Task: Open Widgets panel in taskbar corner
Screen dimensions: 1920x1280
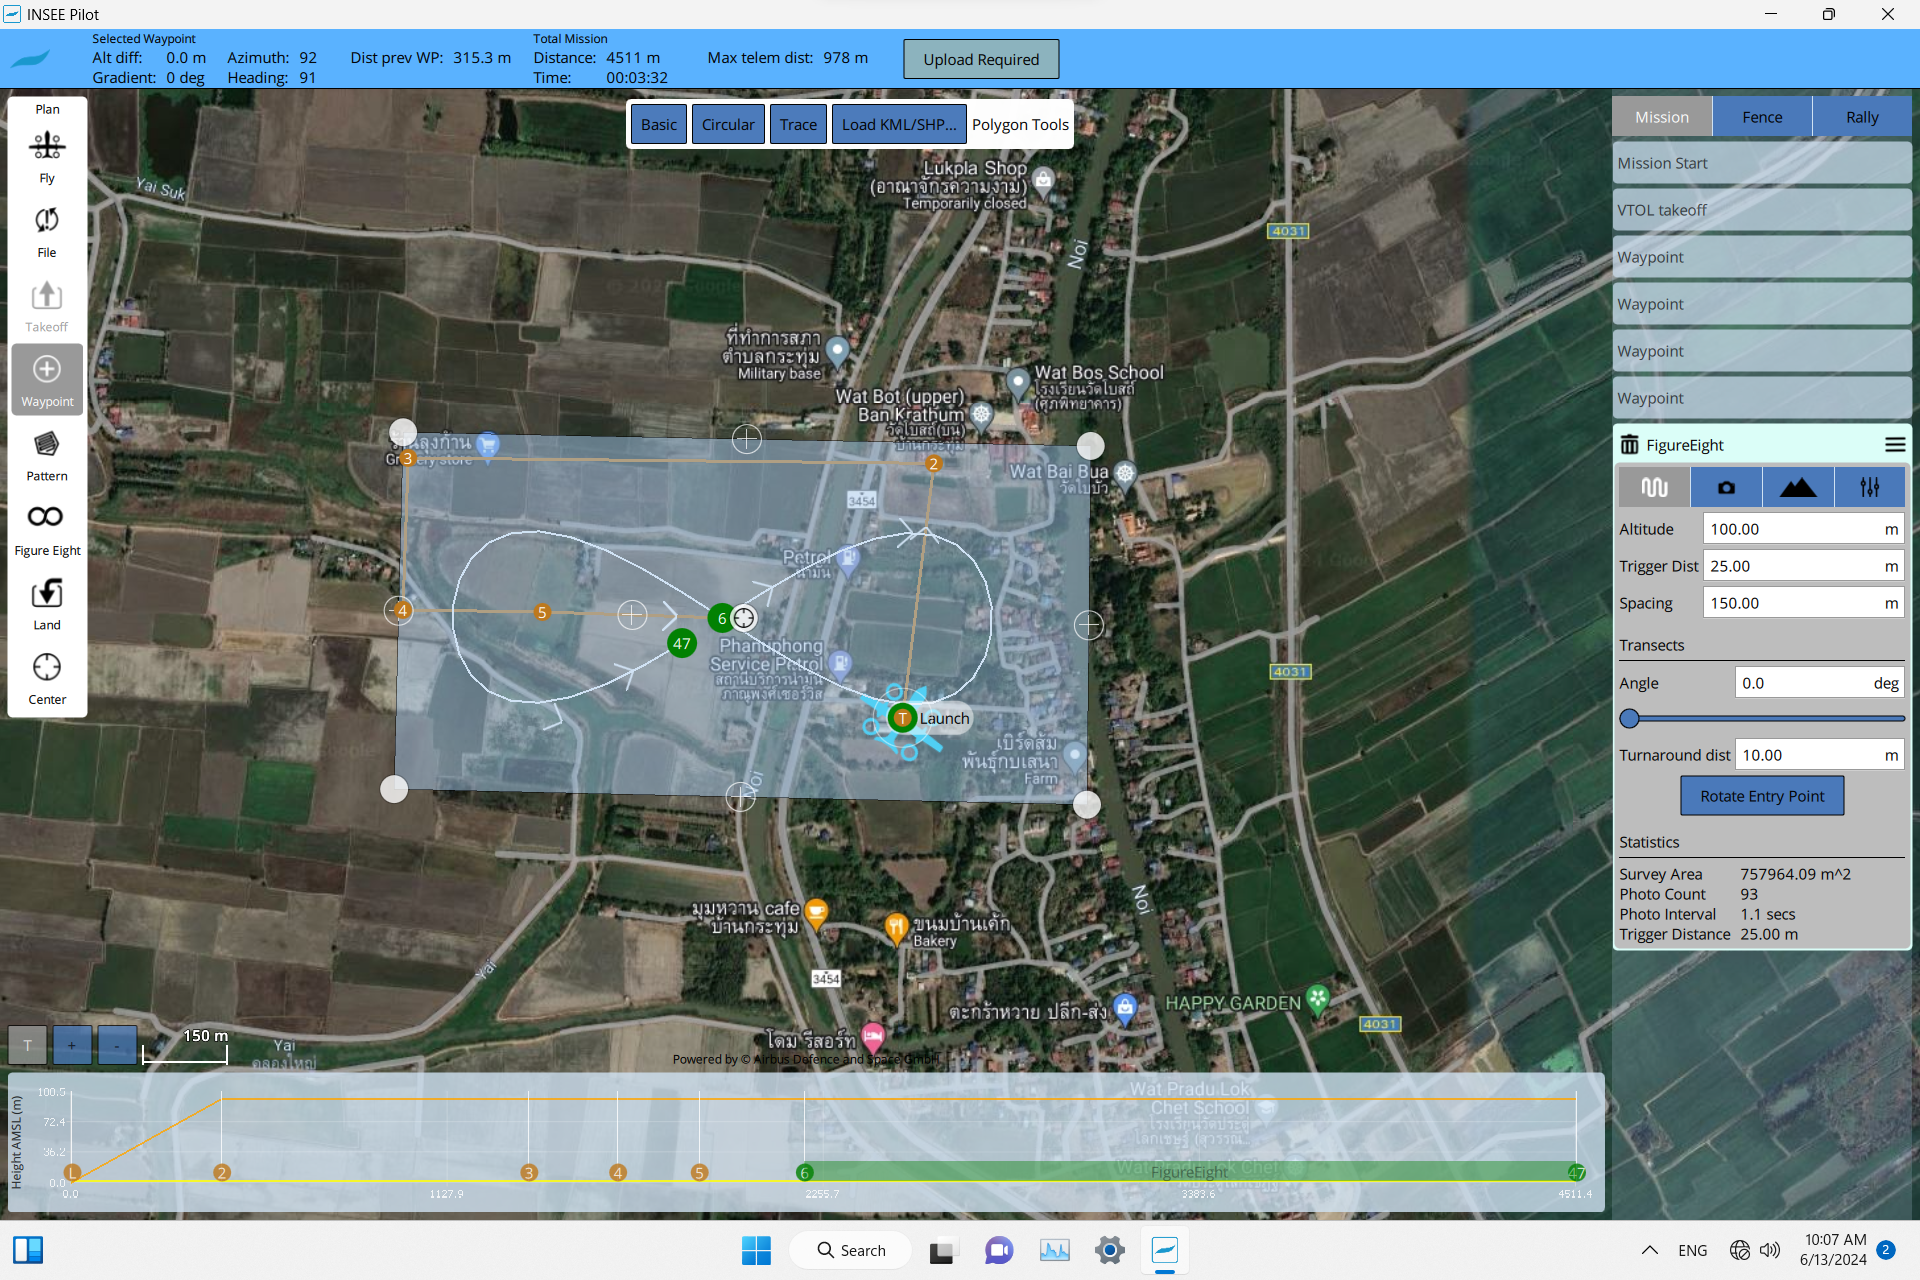Action: pyautogui.click(x=28, y=1250)
